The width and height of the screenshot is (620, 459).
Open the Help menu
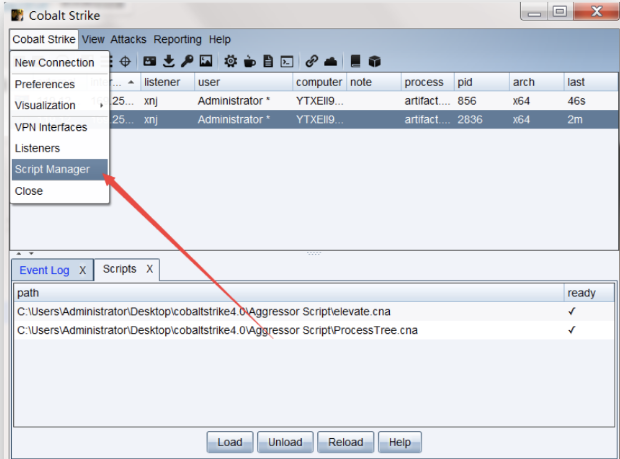point(219,40)
